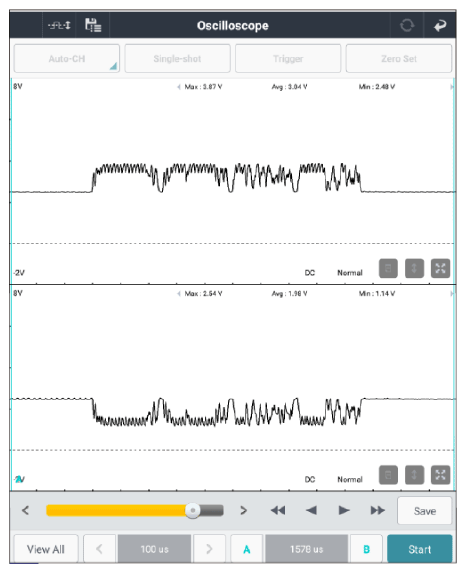
Task: Click the refresh icon in header
Action: [x=407, y=26]
